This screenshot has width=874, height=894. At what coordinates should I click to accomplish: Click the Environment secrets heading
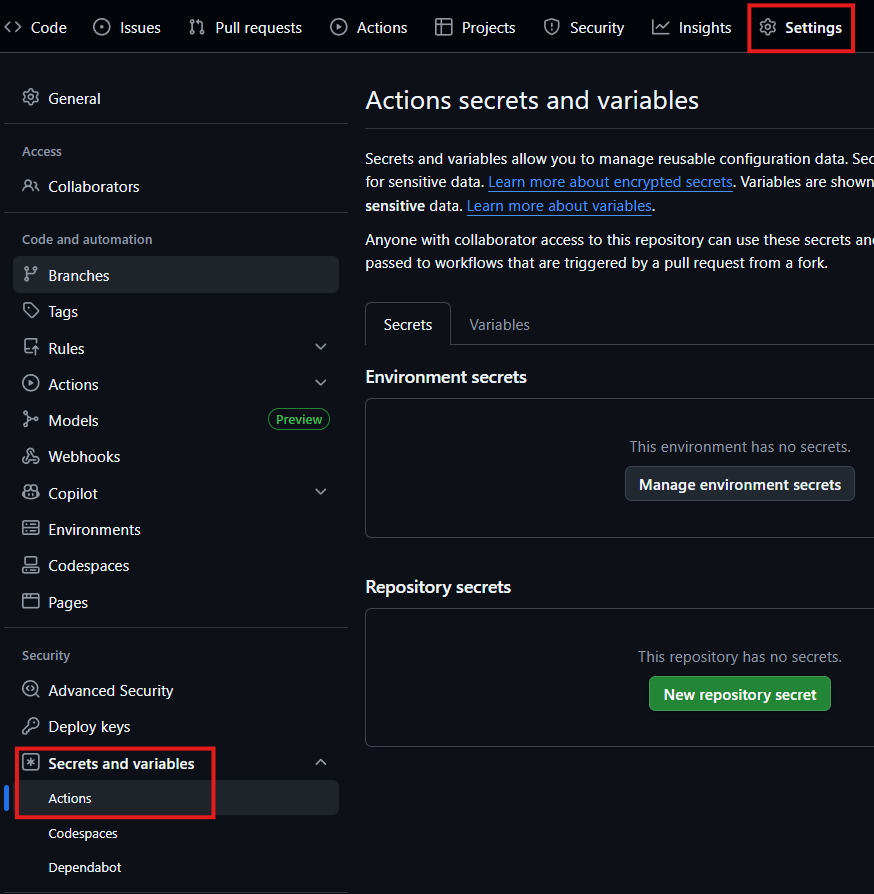point(446,377)
